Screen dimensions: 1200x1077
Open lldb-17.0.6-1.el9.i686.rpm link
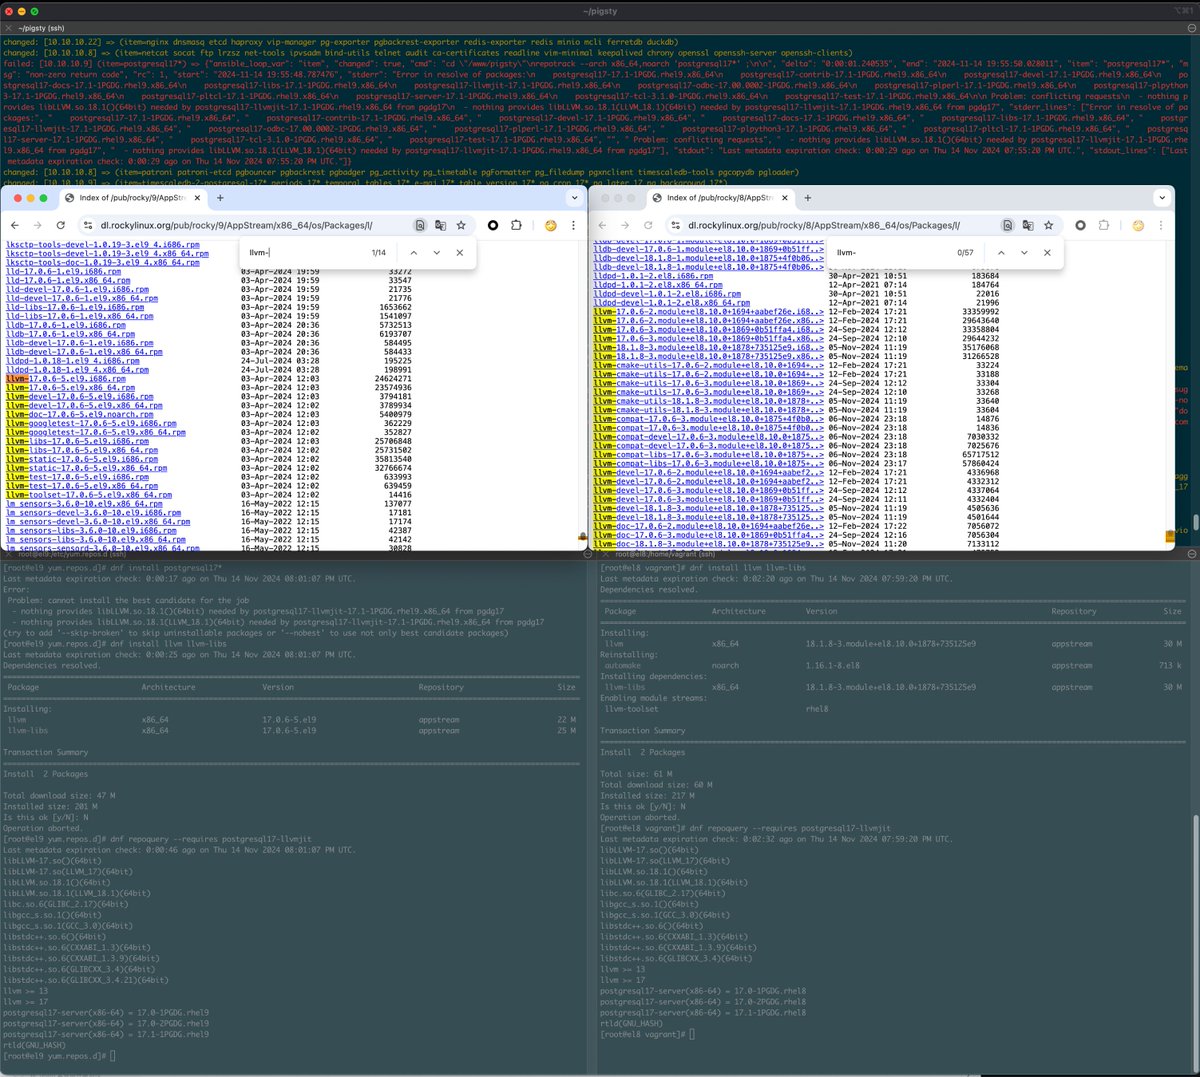[66, 325]
